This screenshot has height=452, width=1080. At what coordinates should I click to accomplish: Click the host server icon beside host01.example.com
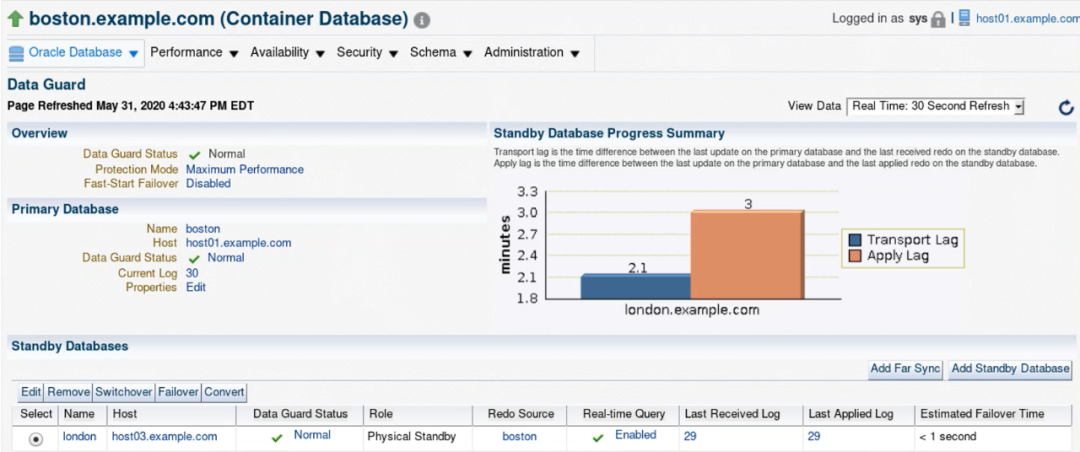tap(964, 18)
